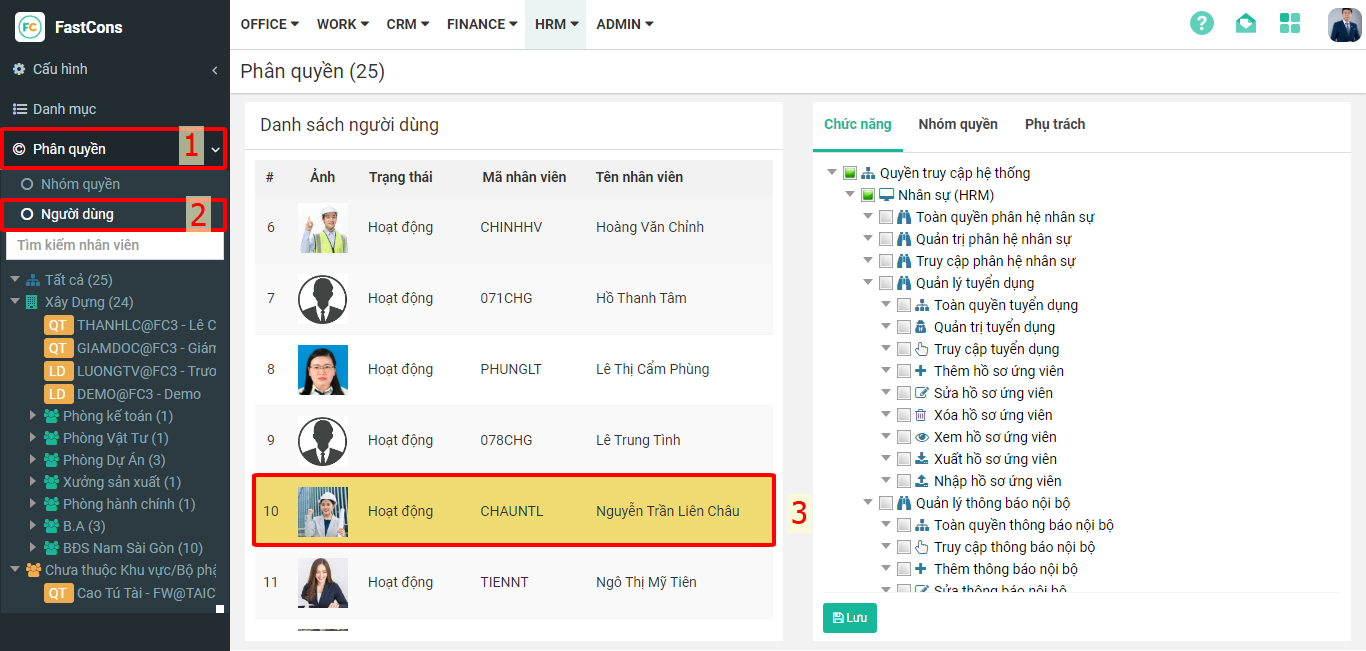Open the HRM dropdown menu

[x=557, y=24]
